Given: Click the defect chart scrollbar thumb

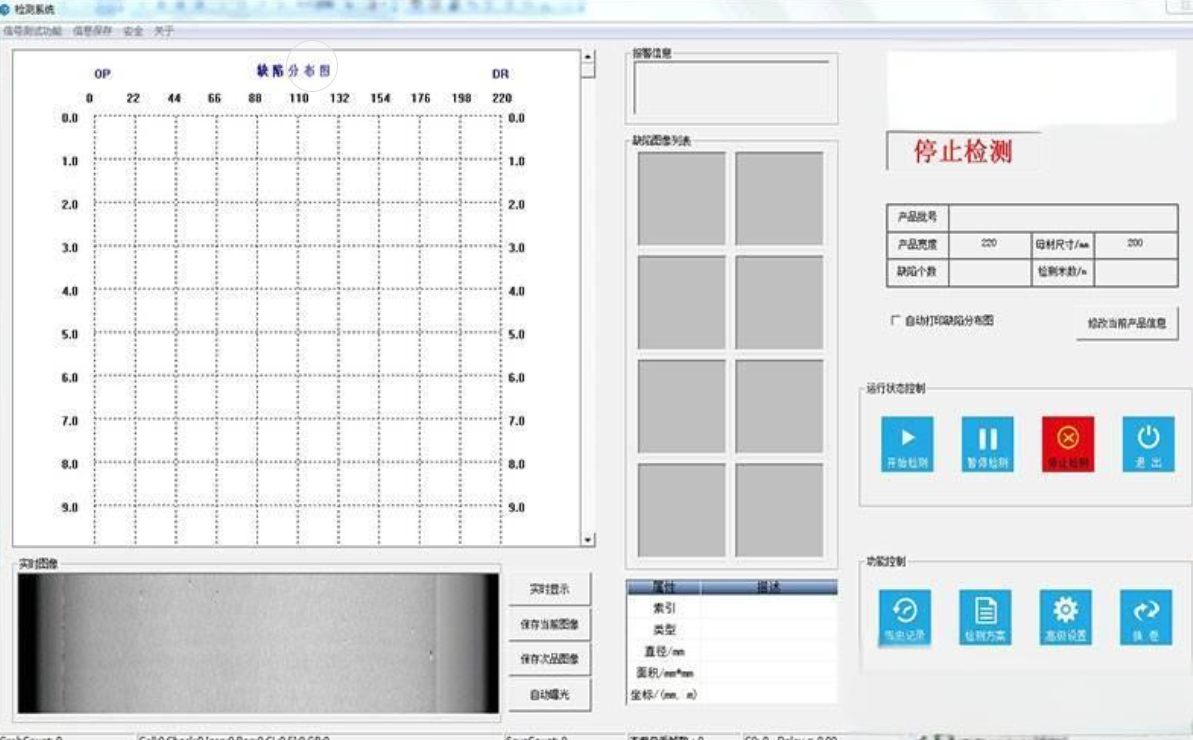Looking at the screenshot, I should 587,69.
